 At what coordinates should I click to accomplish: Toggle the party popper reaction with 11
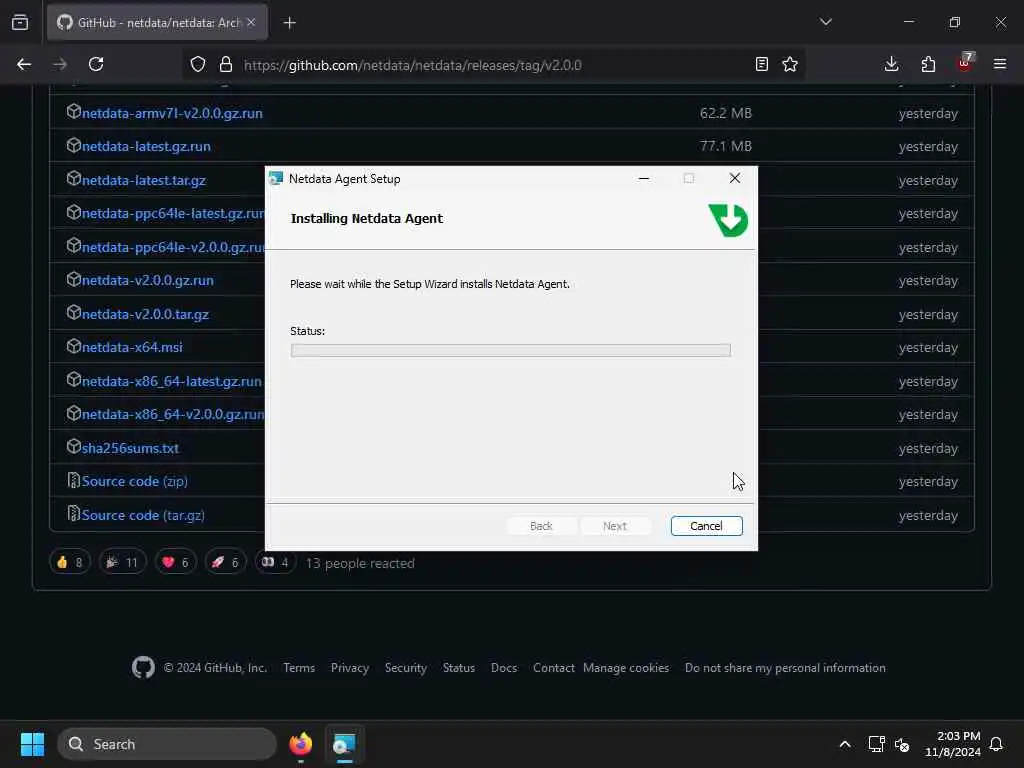(122, 562)
